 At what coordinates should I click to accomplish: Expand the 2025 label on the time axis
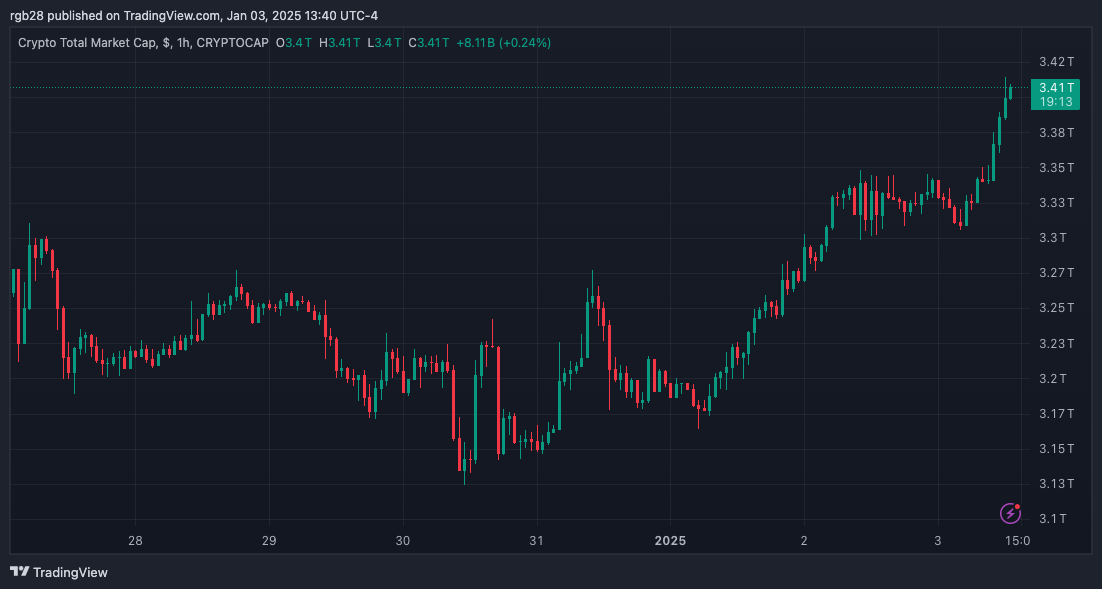(669, 541)
